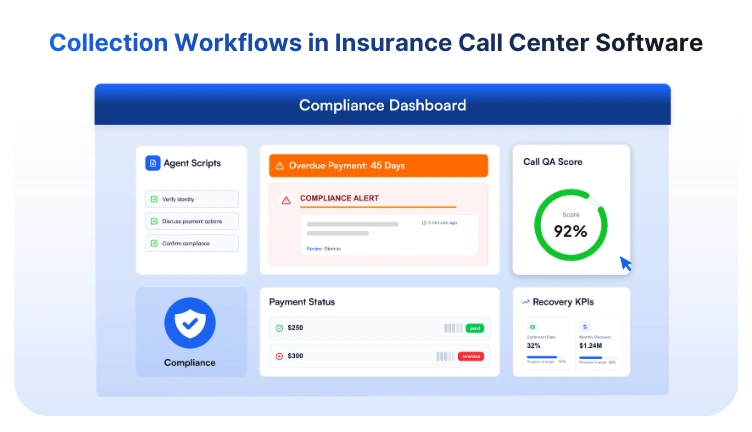Click the page title Collection Workflows heading
Viewport: 752px width, 432px height.
(376, 42)
